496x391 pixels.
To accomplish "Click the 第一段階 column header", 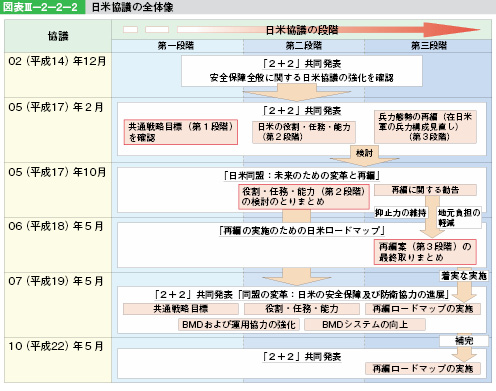I will click(x=177, y=46).
